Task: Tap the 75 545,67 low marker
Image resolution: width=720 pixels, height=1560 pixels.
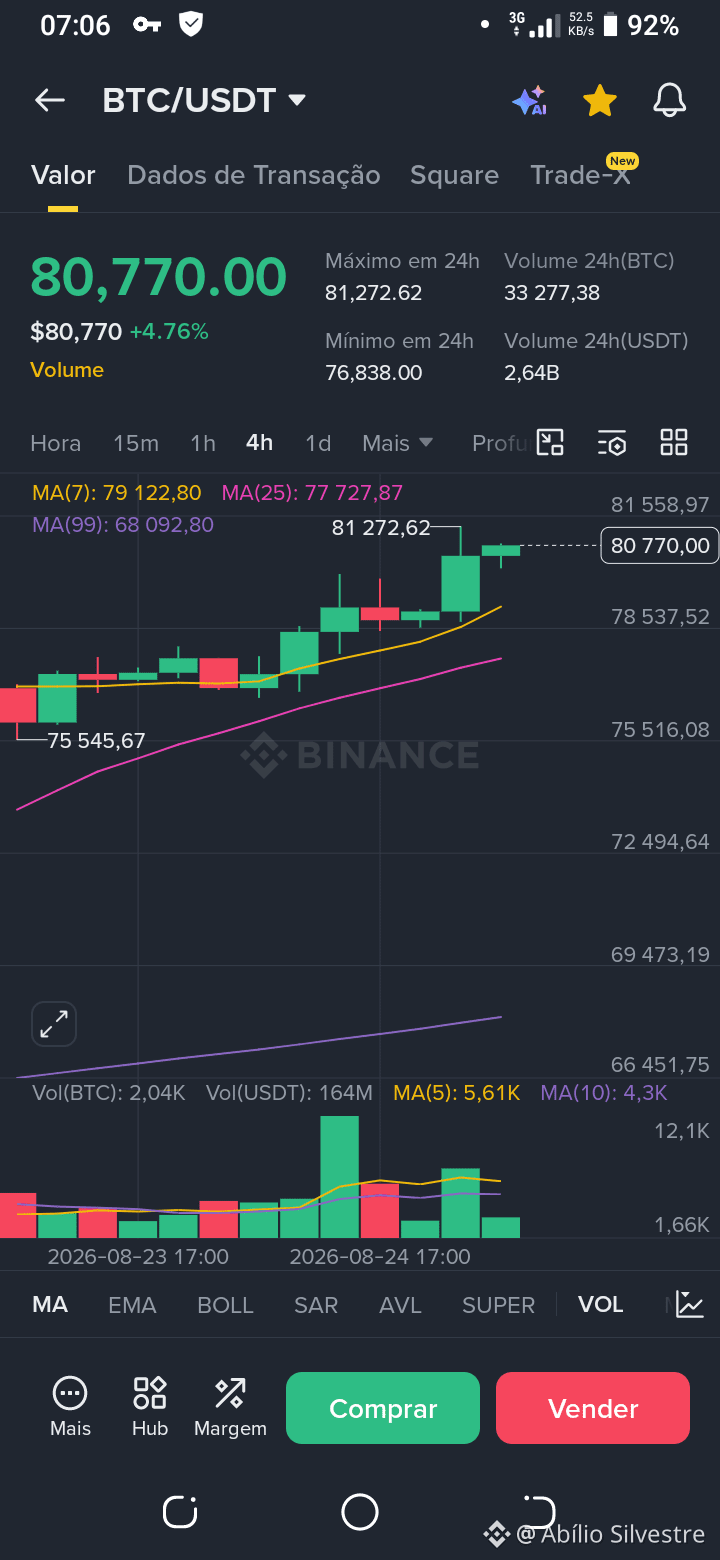Action: (x=97, y=741)
